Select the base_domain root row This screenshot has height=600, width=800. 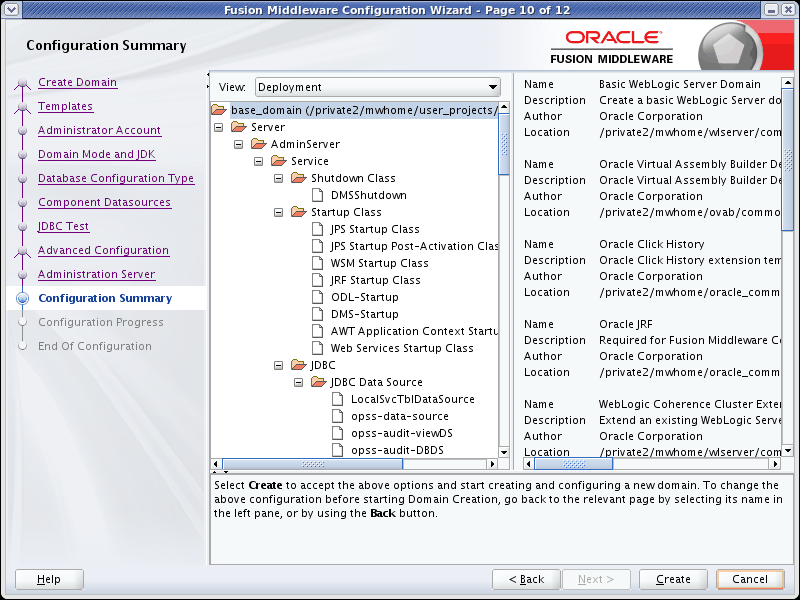click(x=363, y=110)
